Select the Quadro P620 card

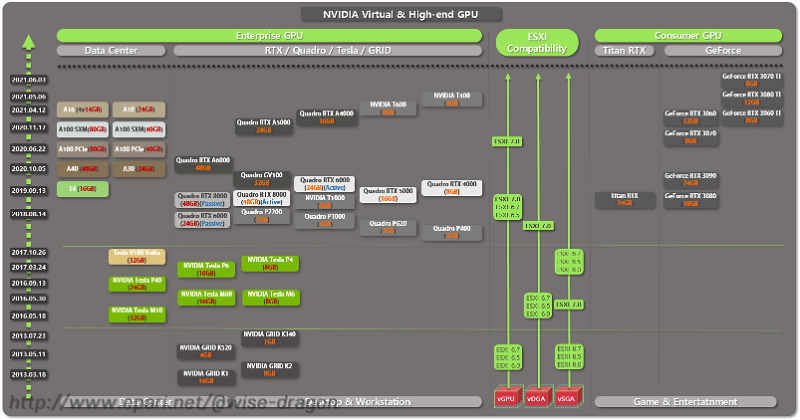coord(388,227)
